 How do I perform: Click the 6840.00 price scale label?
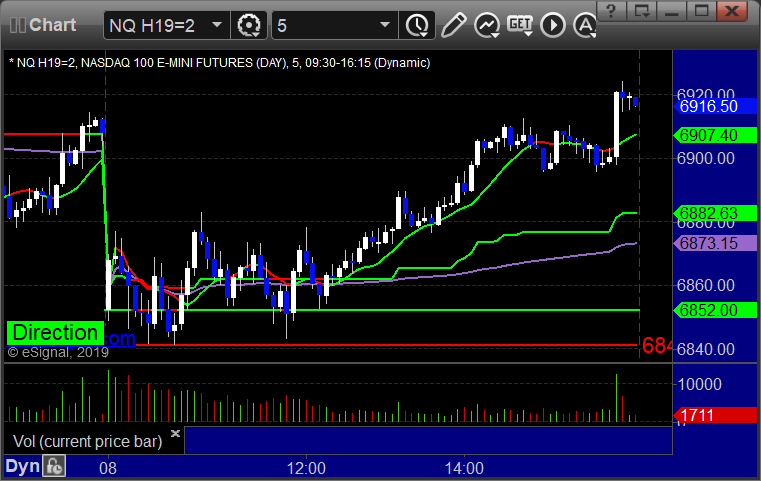706,349
